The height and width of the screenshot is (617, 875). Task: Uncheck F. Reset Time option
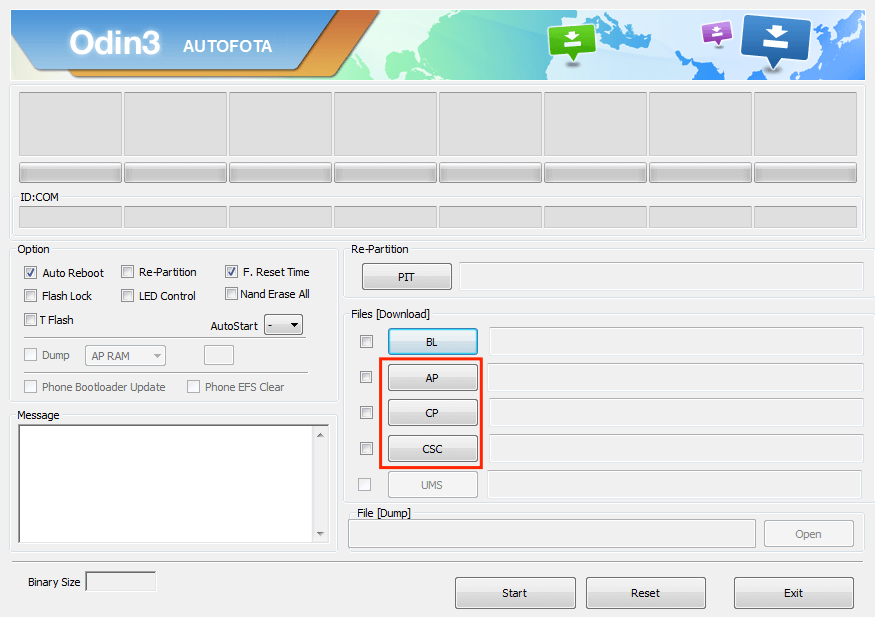point(232,272)
